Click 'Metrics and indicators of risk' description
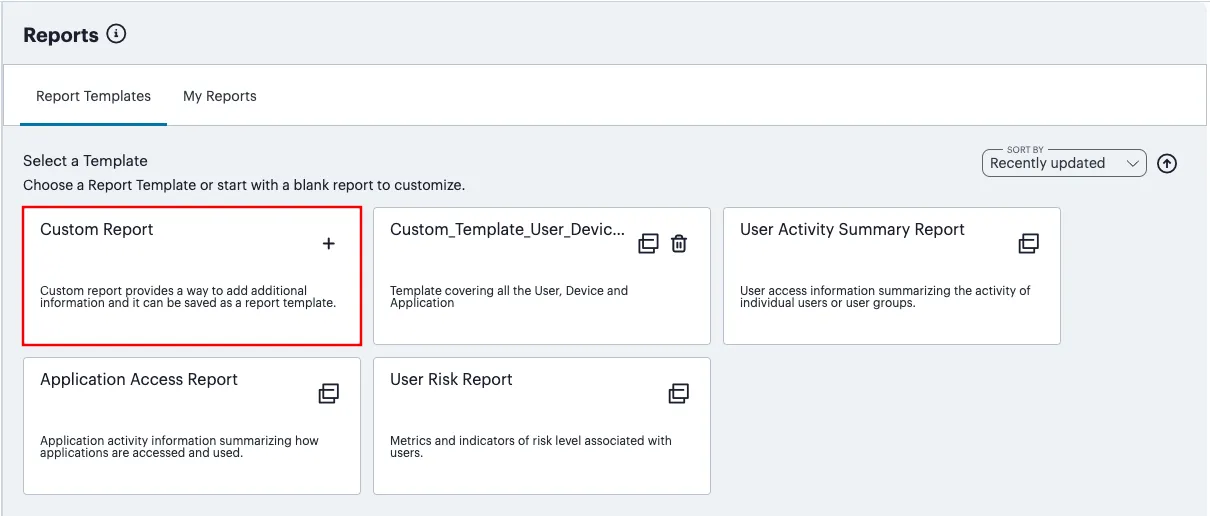The image size is (1210, 516). (531, 447)
